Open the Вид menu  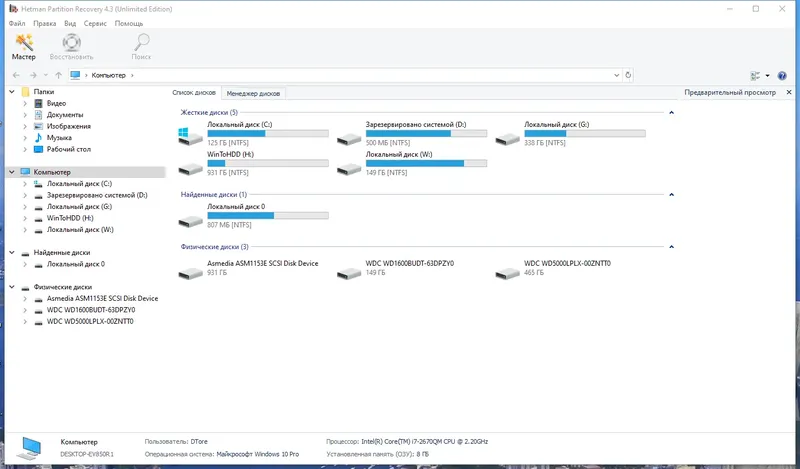click(x=70, y=23)
